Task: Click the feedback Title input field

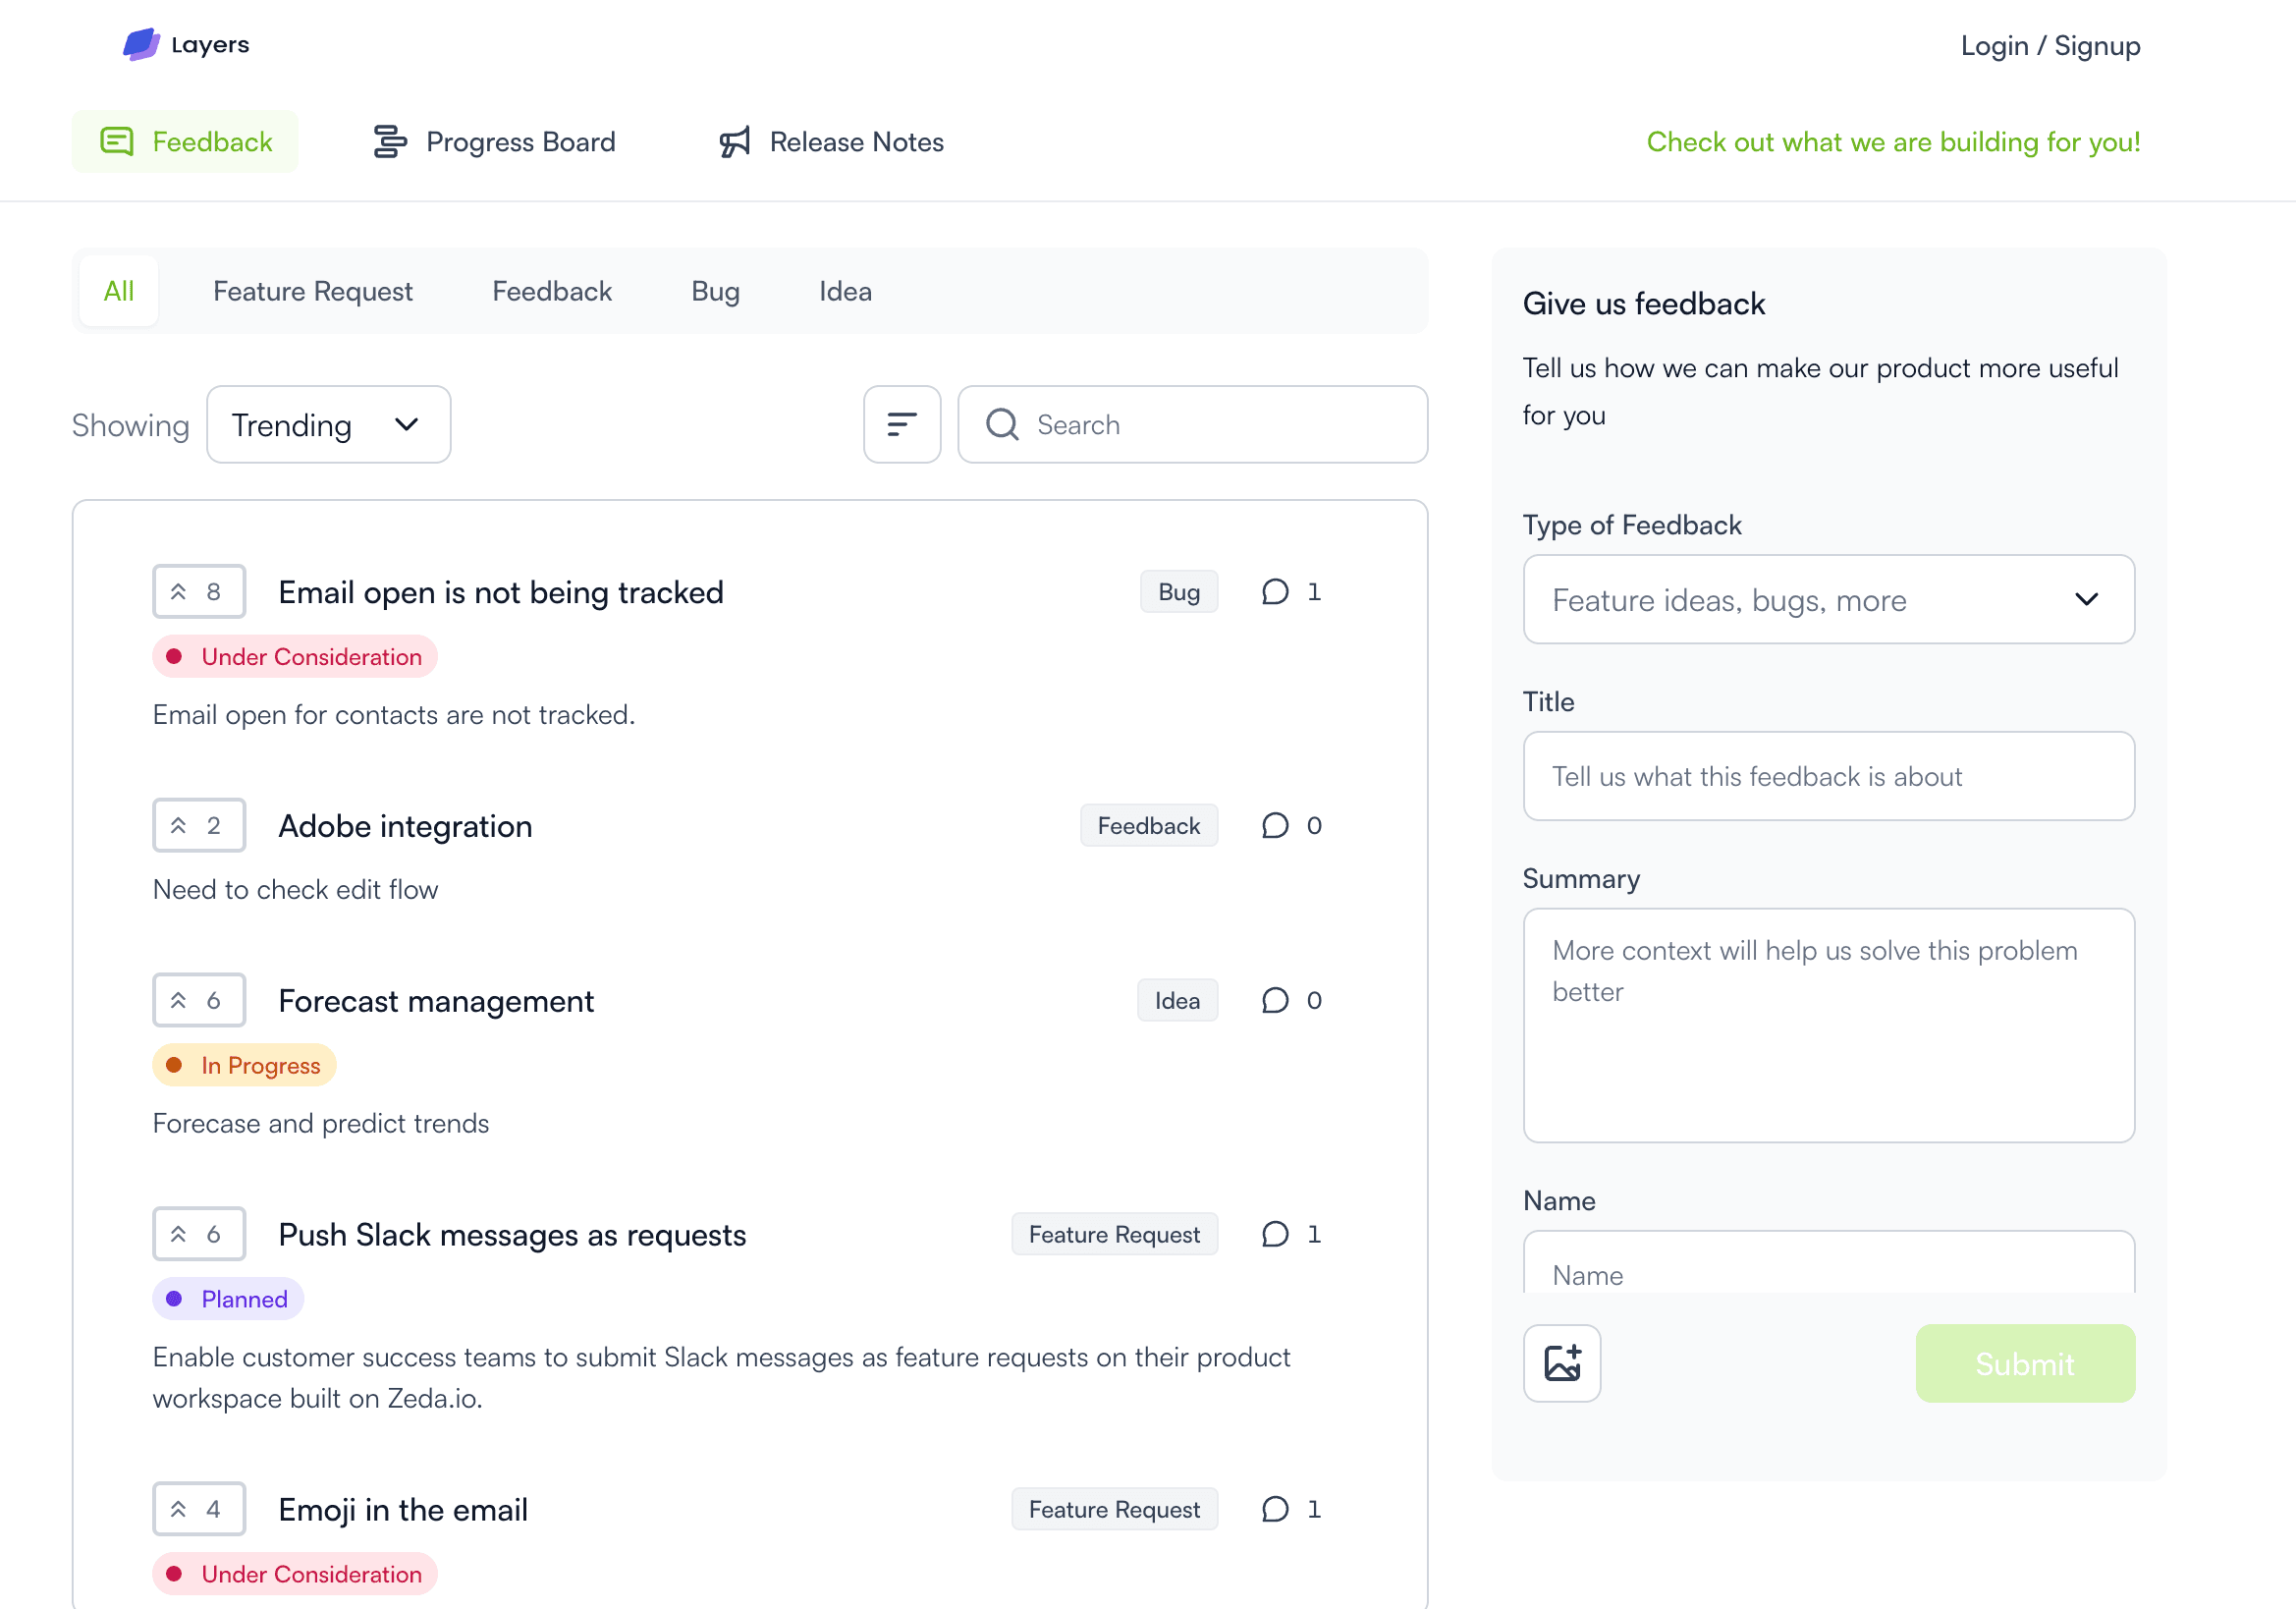Action: tap(1828, 776)
